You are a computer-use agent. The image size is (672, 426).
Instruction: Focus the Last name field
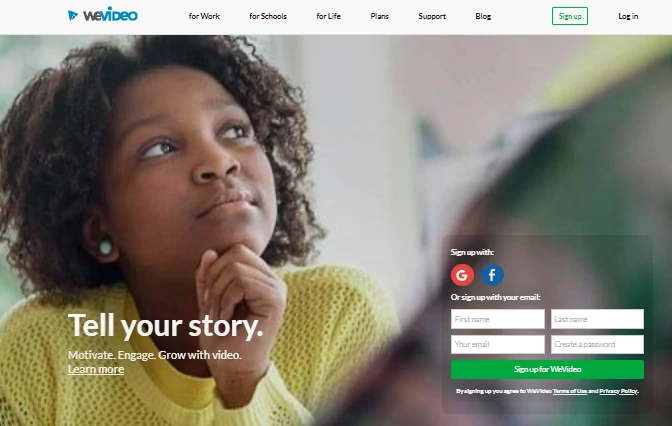[x=597, y=319]
